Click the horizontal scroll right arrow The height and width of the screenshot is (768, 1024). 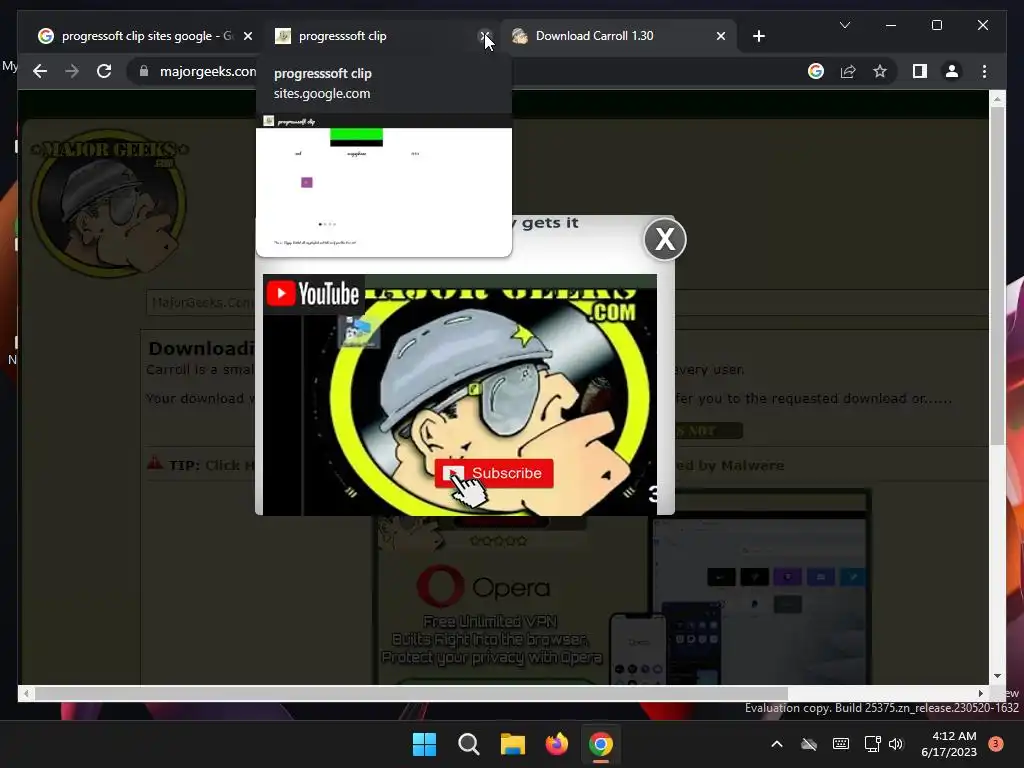pos(981,693)
